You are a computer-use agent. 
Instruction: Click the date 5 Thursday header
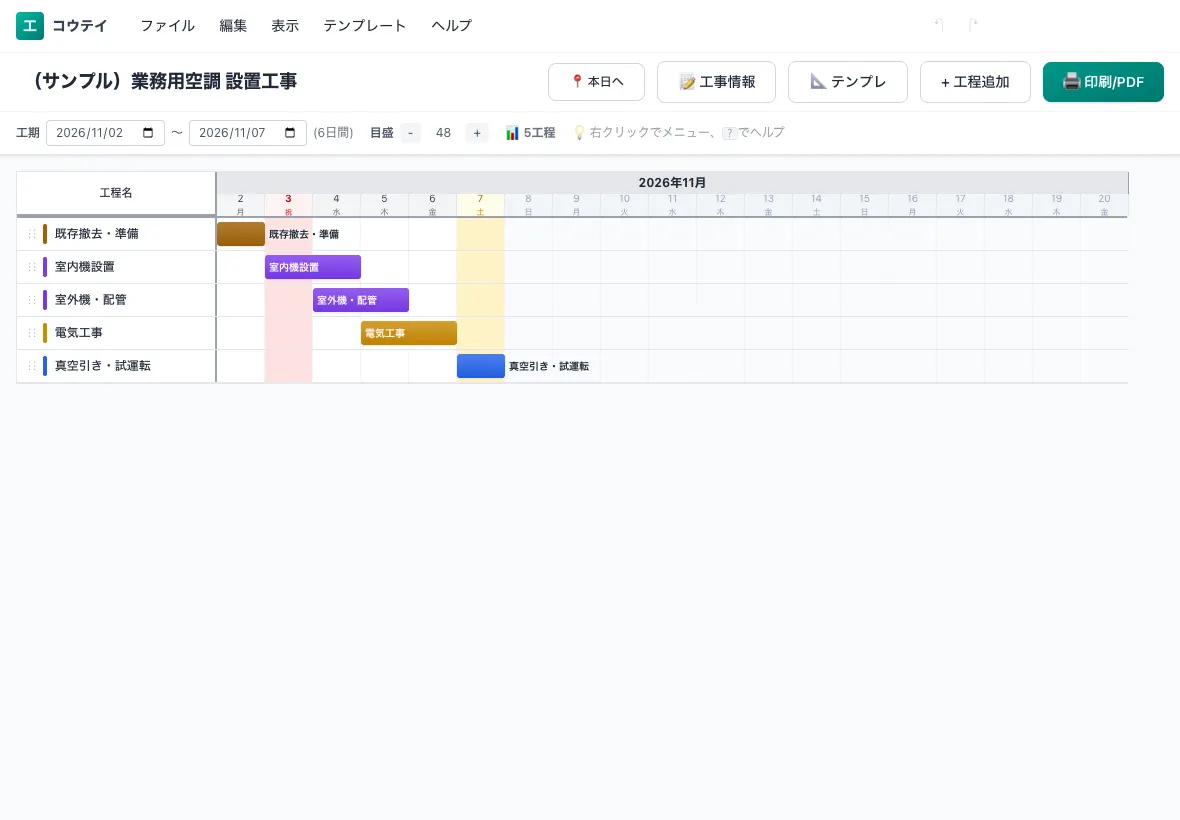385,205
